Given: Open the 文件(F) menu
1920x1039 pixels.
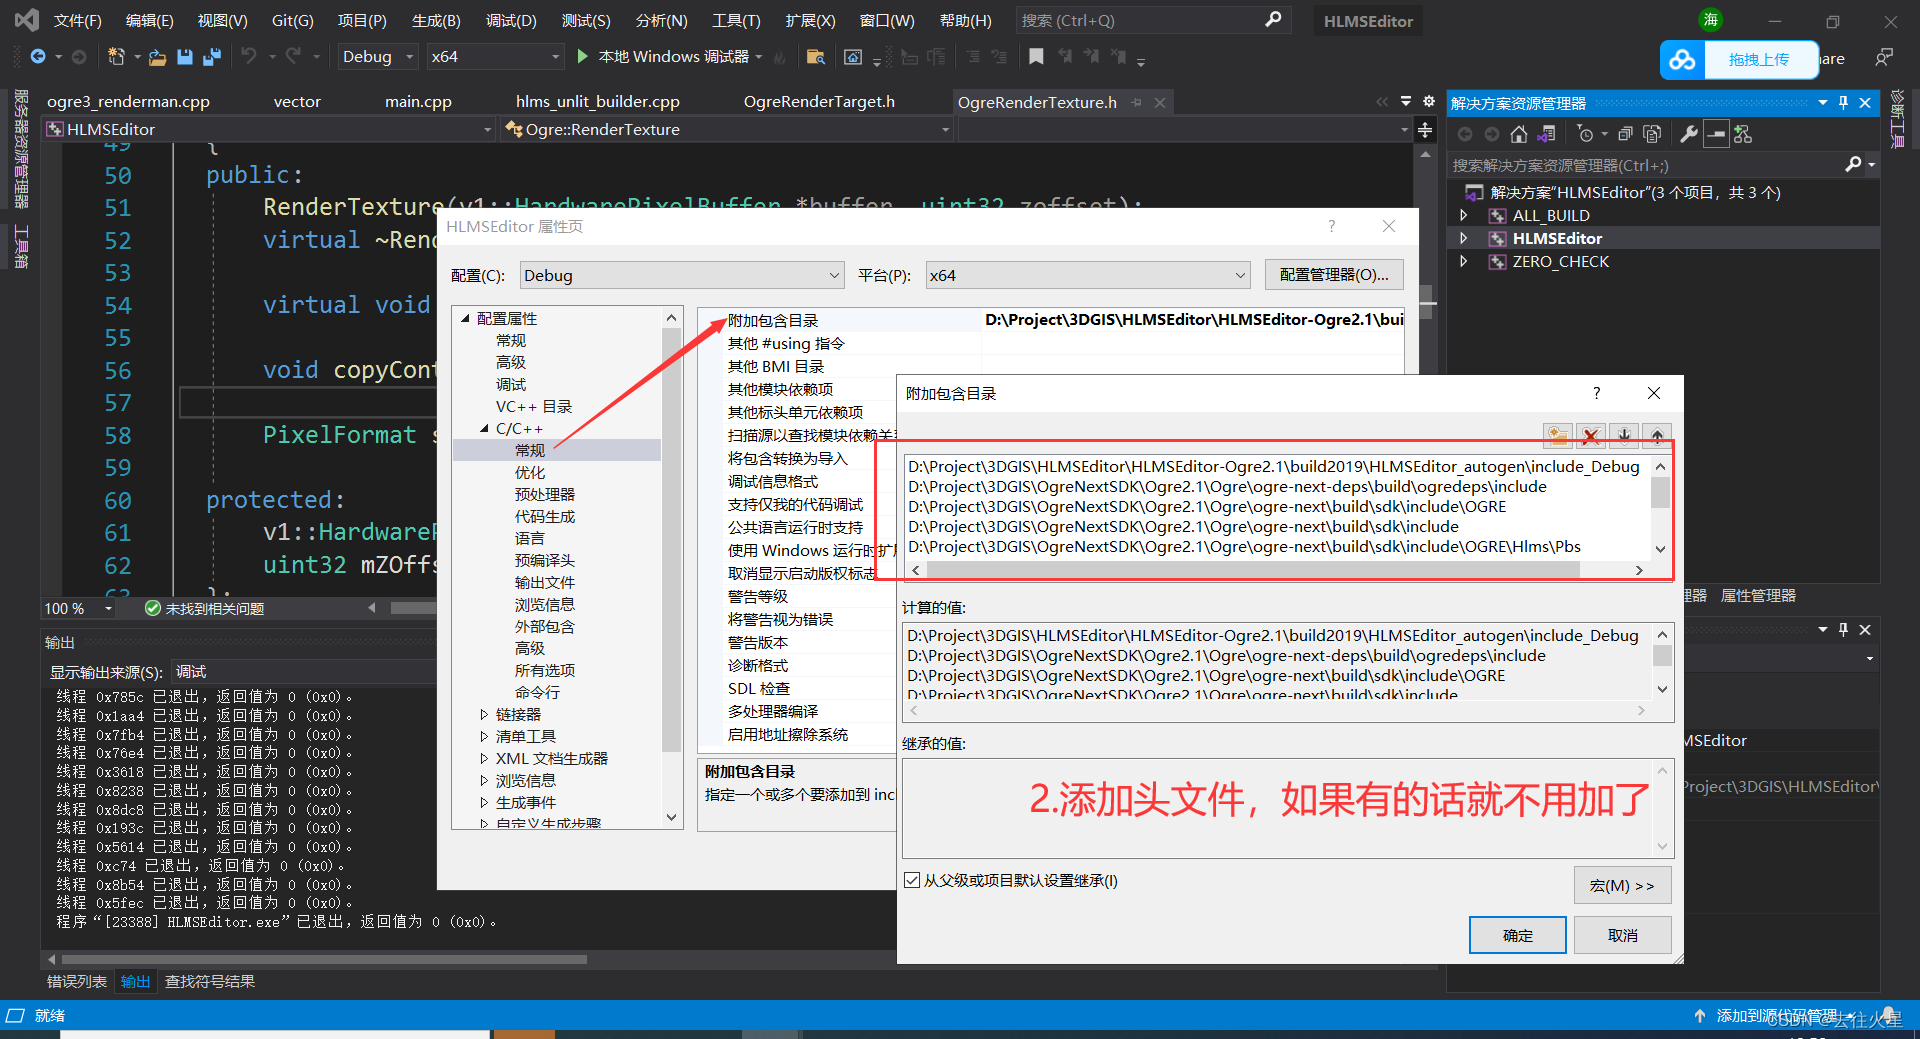Looking at the screenshot, I should [x=77, y=20].
